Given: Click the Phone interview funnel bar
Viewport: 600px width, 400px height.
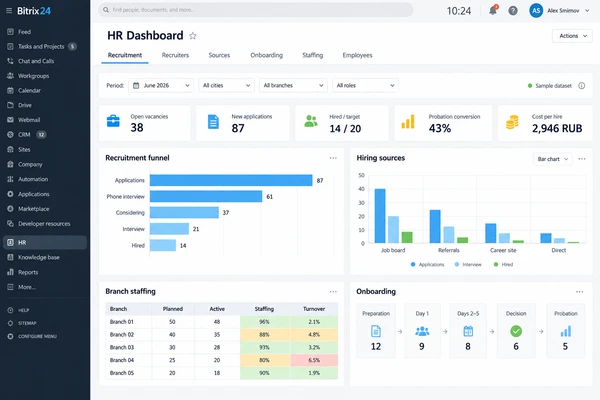Looking at the screenshot, I should pyautogui.click(x=206, y=196).
